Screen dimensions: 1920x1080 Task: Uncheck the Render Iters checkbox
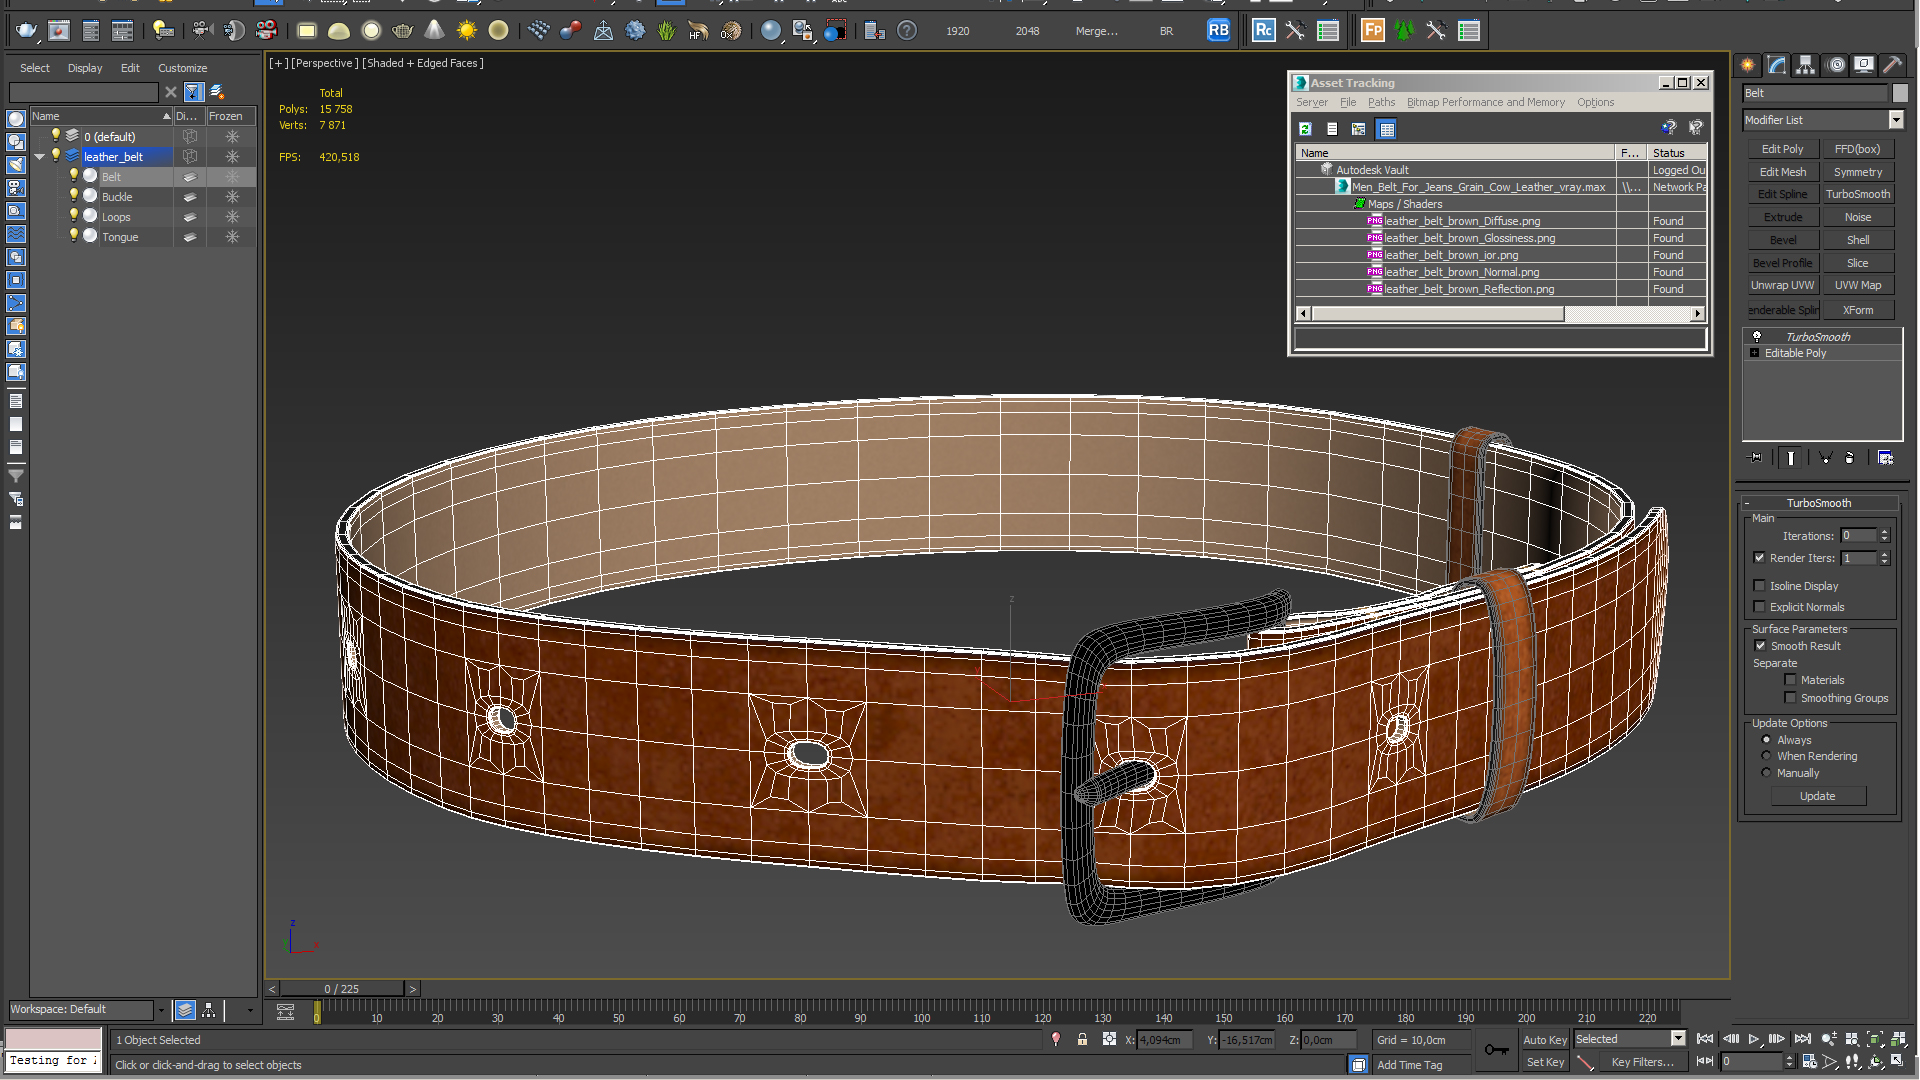(1760, 558)
